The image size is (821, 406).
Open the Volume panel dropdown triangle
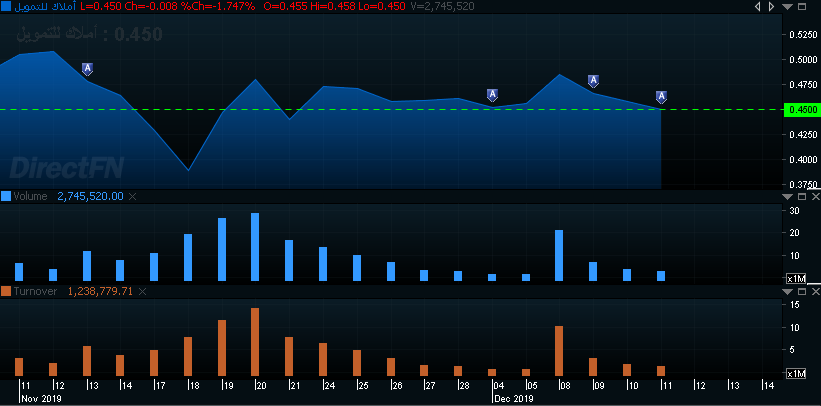[x=786, y=197]
